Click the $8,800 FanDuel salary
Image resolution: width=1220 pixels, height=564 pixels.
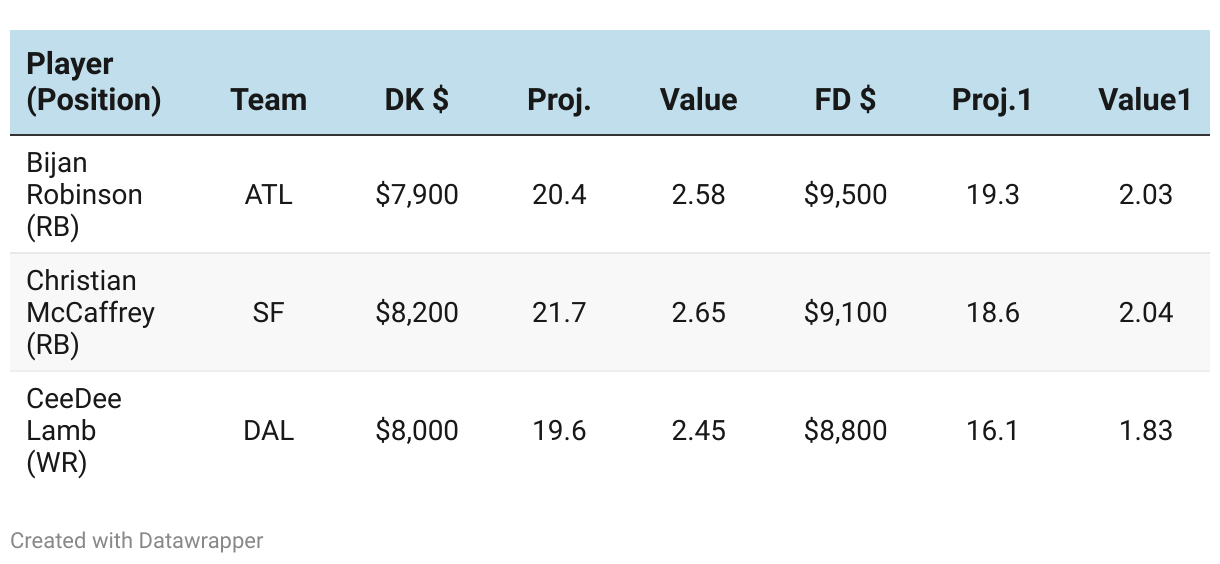845,430
